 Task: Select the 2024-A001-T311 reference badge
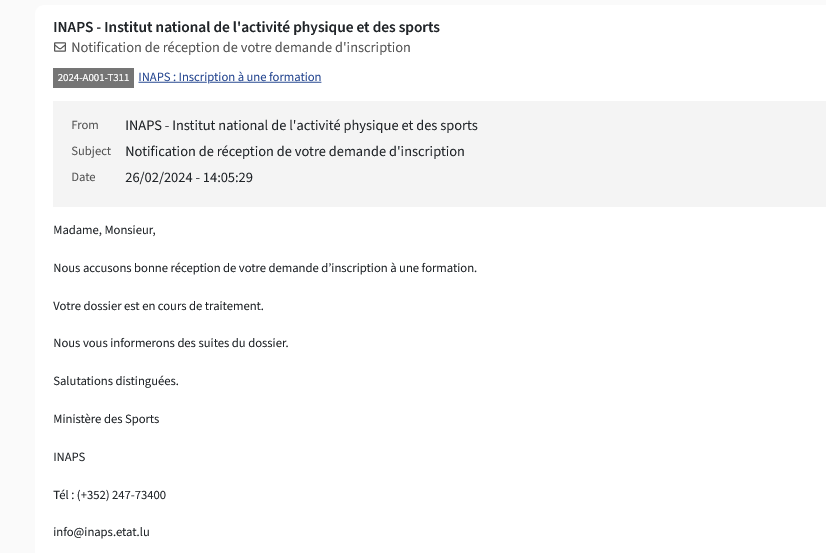pos(93,77)
